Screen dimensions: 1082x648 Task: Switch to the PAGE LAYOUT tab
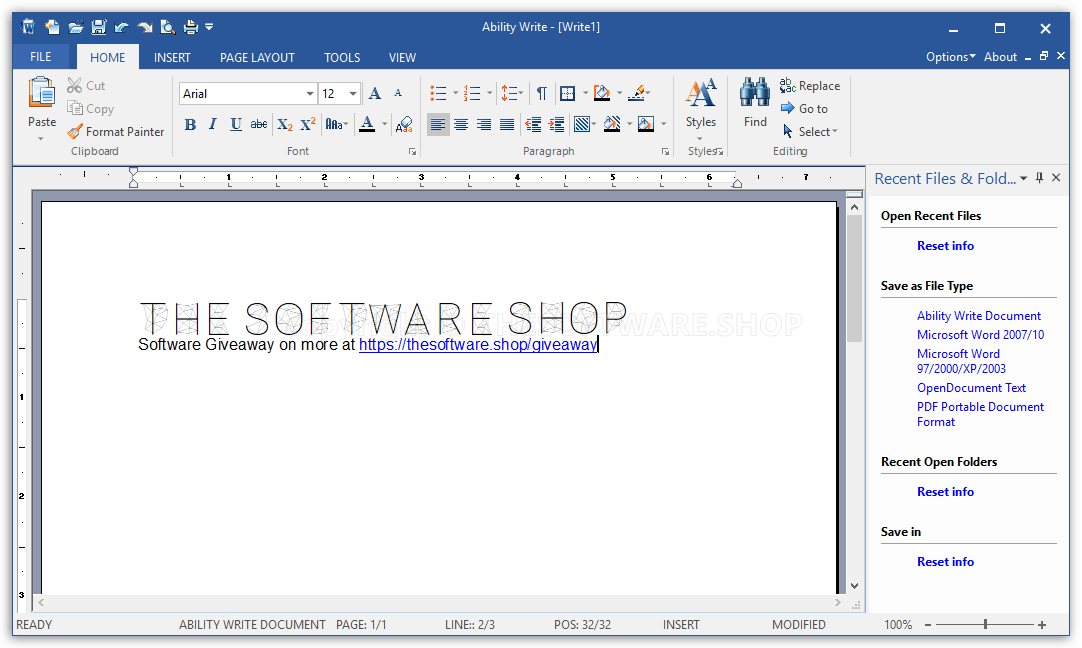(x=257, y=57)
